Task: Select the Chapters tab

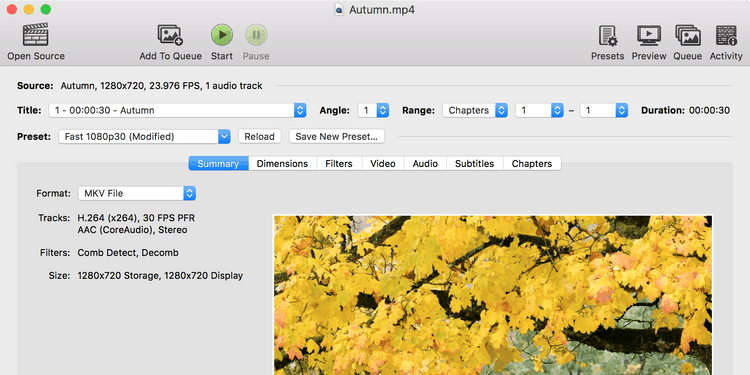Action: 532,164
